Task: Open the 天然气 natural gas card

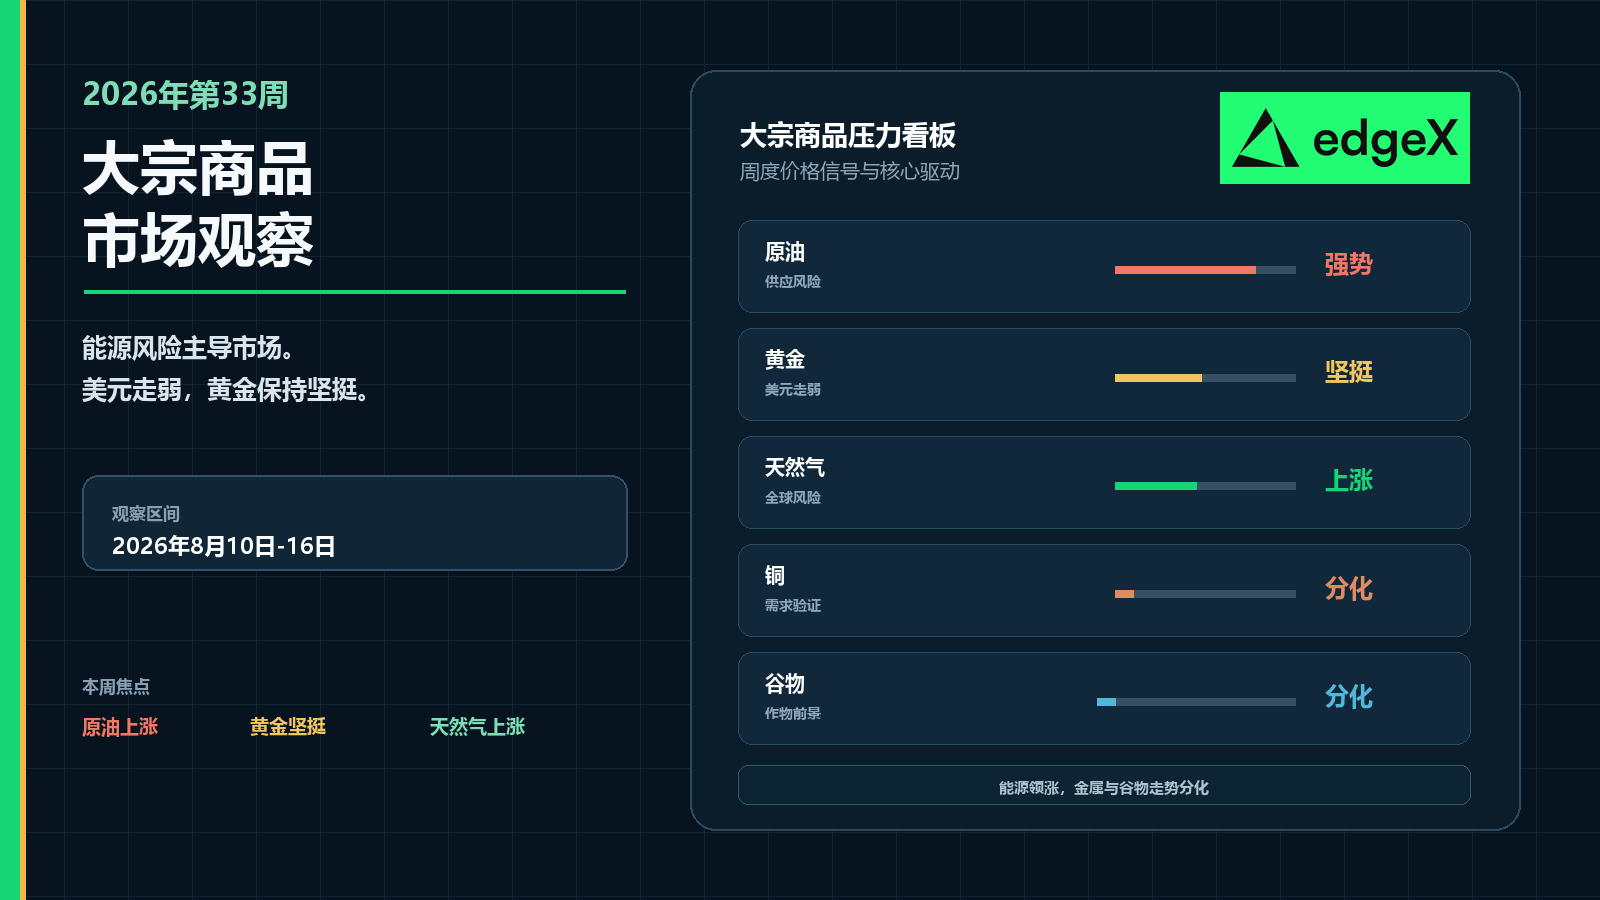Action: pos(1104,482)
